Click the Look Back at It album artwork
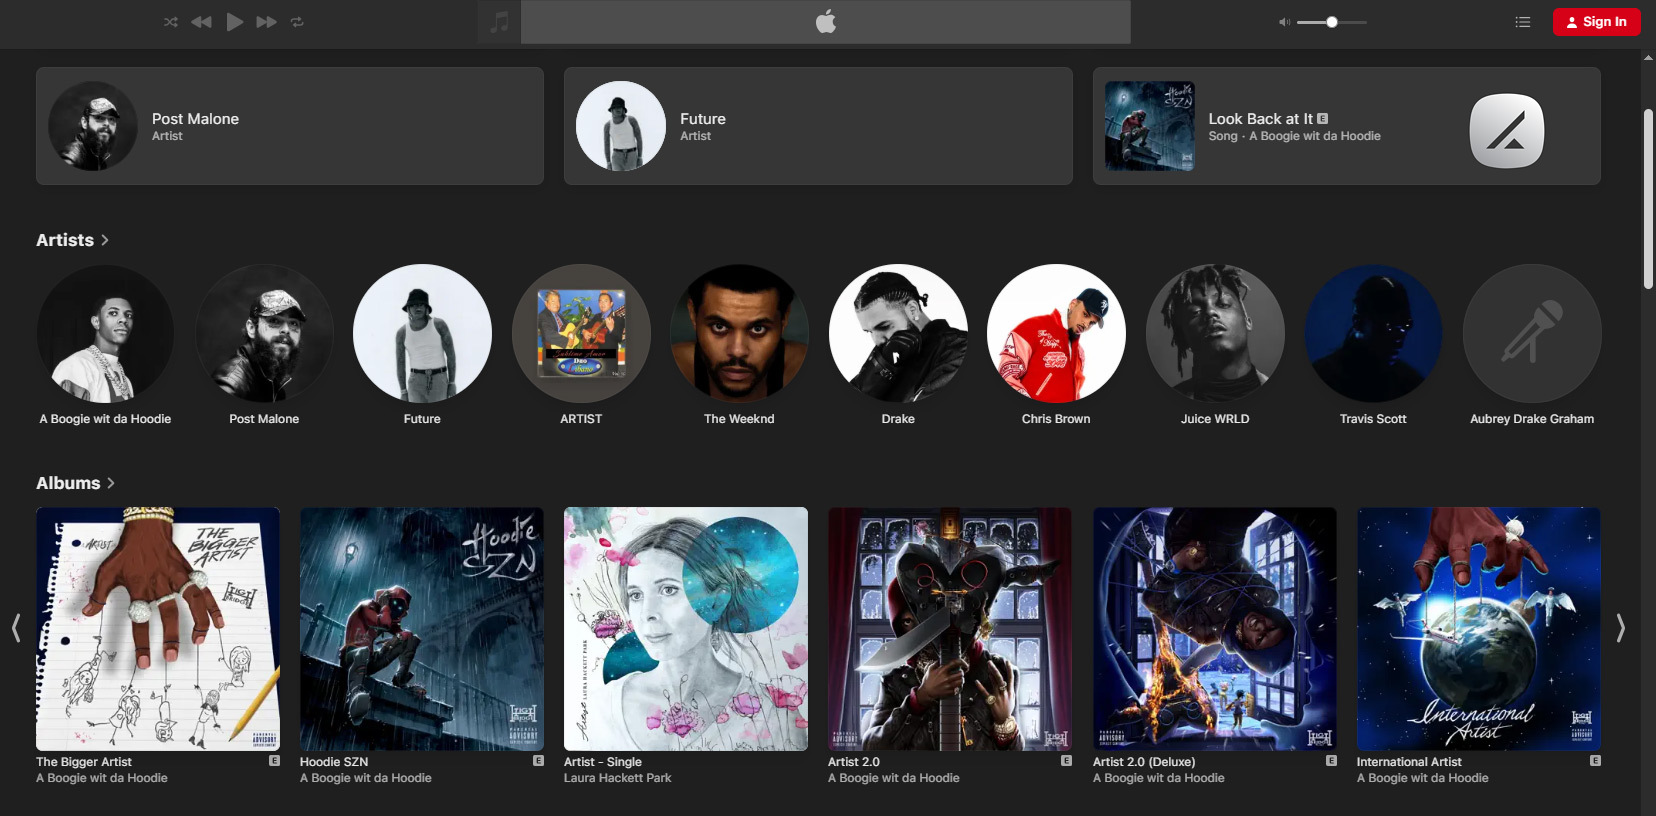This screenshot has height=816, width=1656. [1150, 126]
